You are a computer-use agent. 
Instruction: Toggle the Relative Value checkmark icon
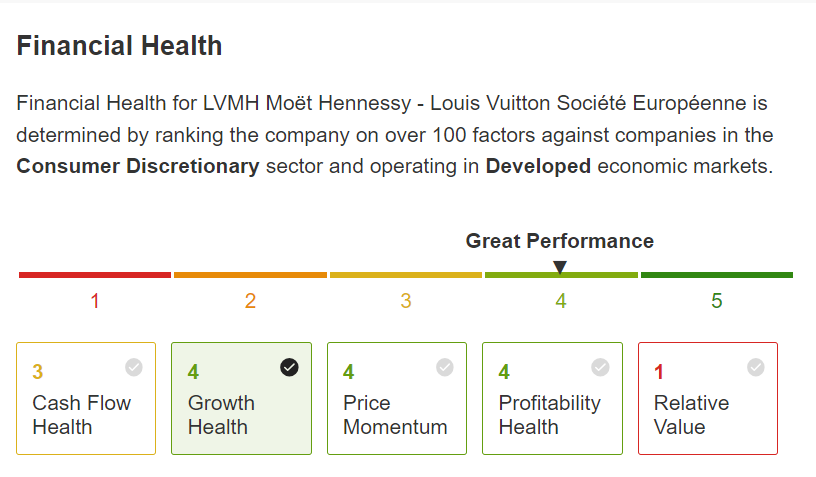(x=756, y=367)
